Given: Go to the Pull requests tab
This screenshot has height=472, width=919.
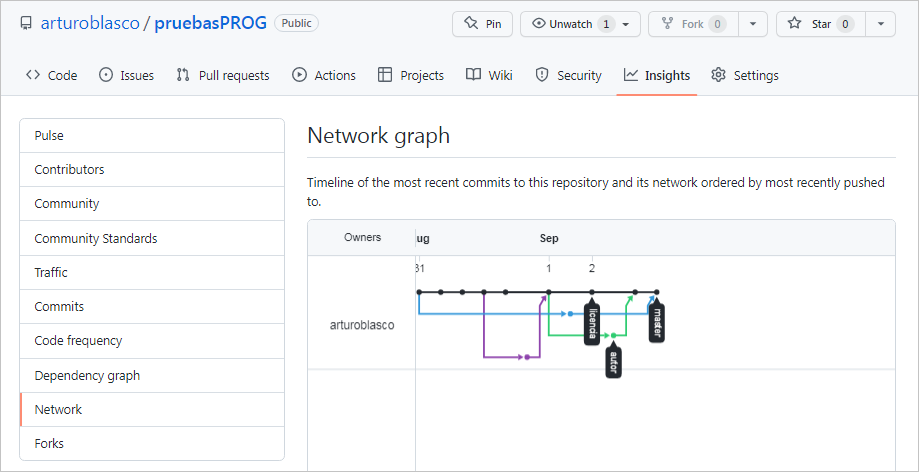Looking at the screenshot, I should (223, 75).
